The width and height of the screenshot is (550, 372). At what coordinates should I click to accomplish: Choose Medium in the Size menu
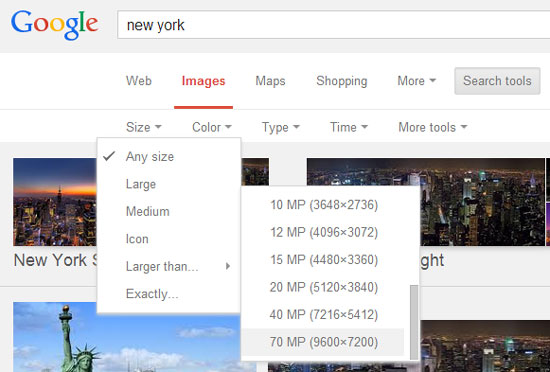click(169, 211)
